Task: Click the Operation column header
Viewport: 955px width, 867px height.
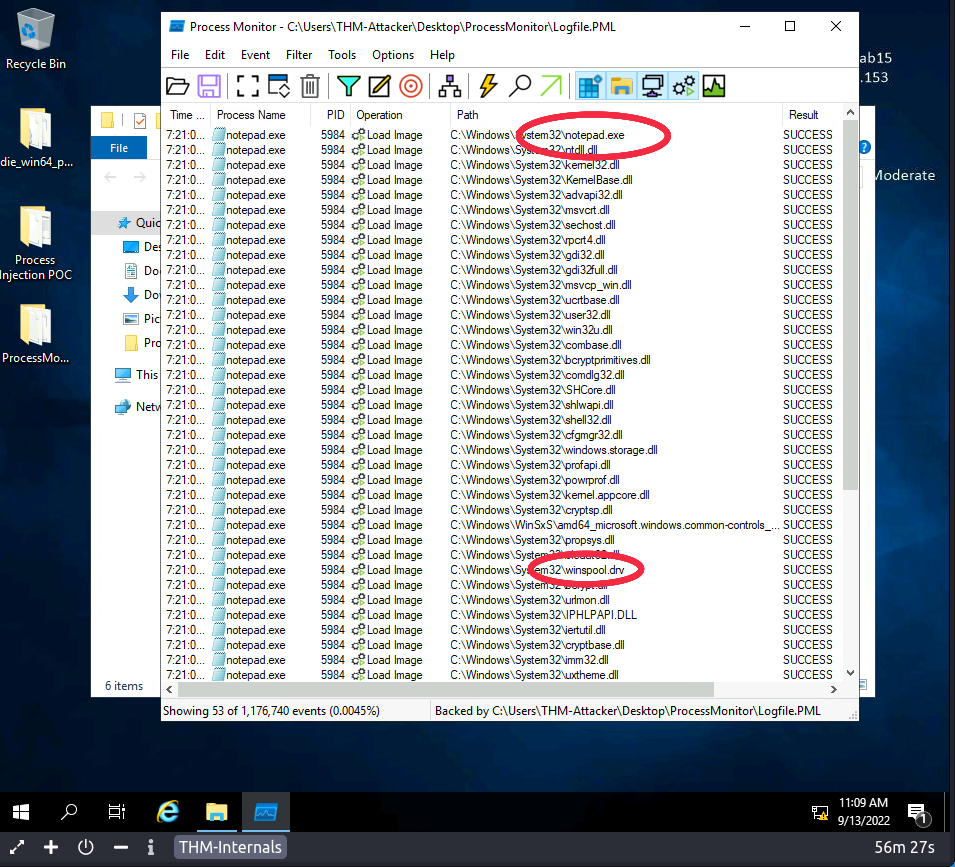Action: pyautogui.click(x=379, y=115)
